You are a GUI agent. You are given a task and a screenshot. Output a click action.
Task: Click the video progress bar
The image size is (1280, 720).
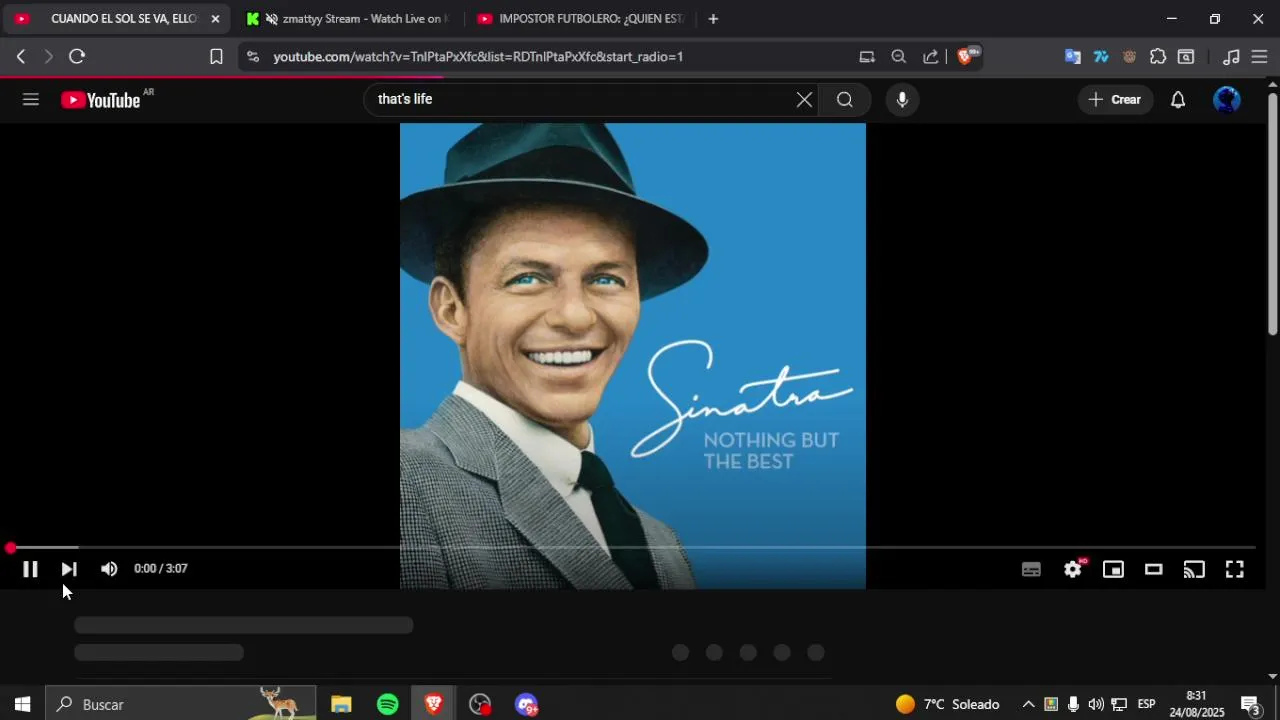[x=632, y=548]
